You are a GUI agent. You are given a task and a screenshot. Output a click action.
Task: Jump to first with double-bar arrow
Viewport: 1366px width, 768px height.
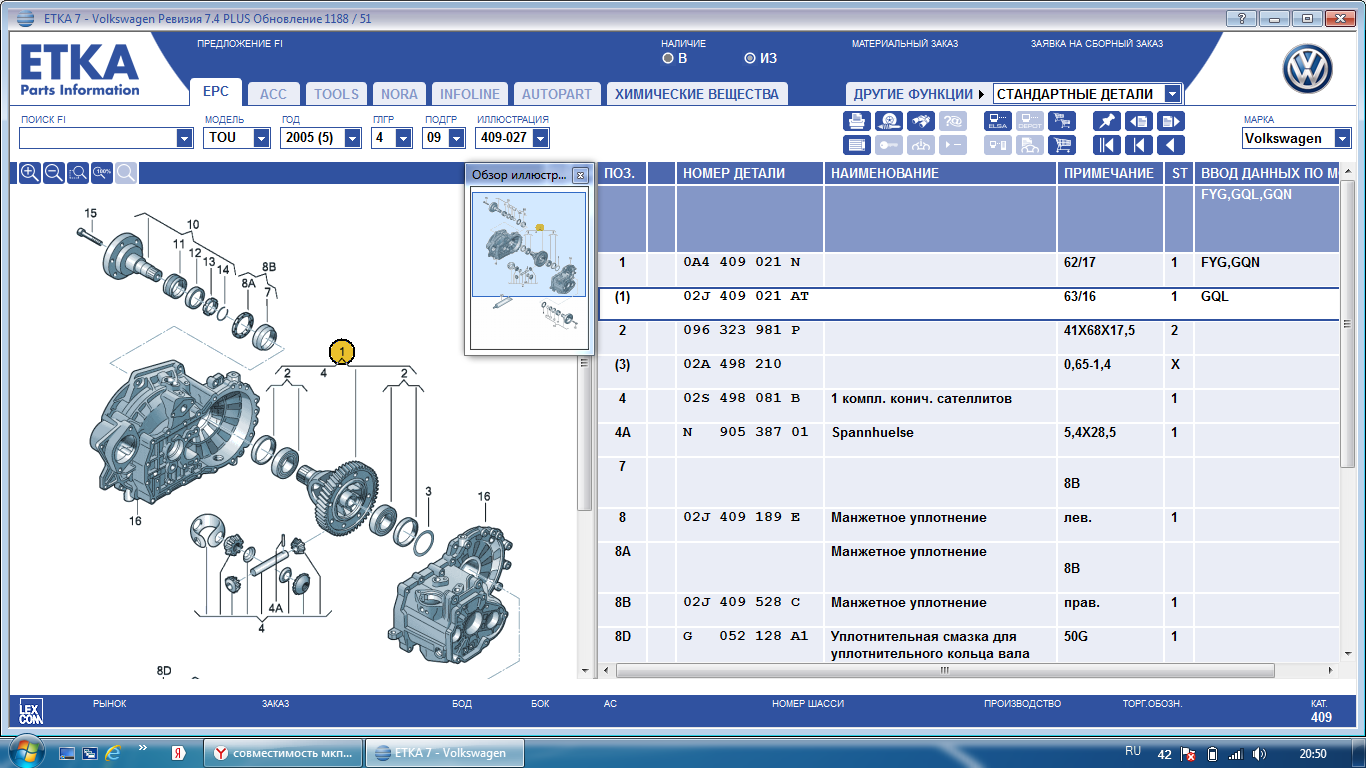pos(1106,145)
